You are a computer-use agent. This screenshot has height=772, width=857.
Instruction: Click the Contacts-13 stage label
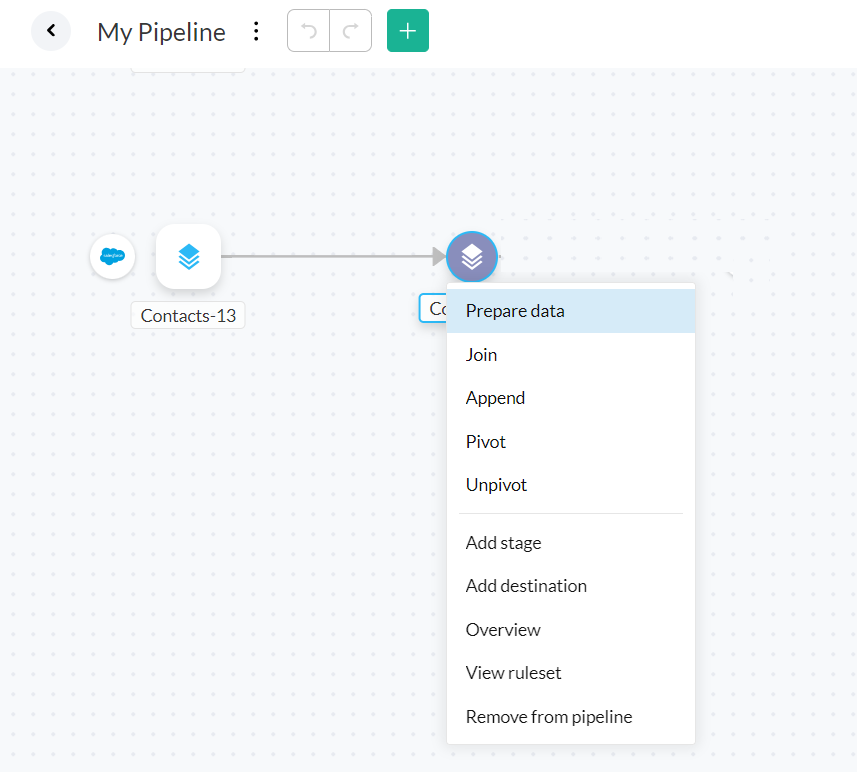188,316
